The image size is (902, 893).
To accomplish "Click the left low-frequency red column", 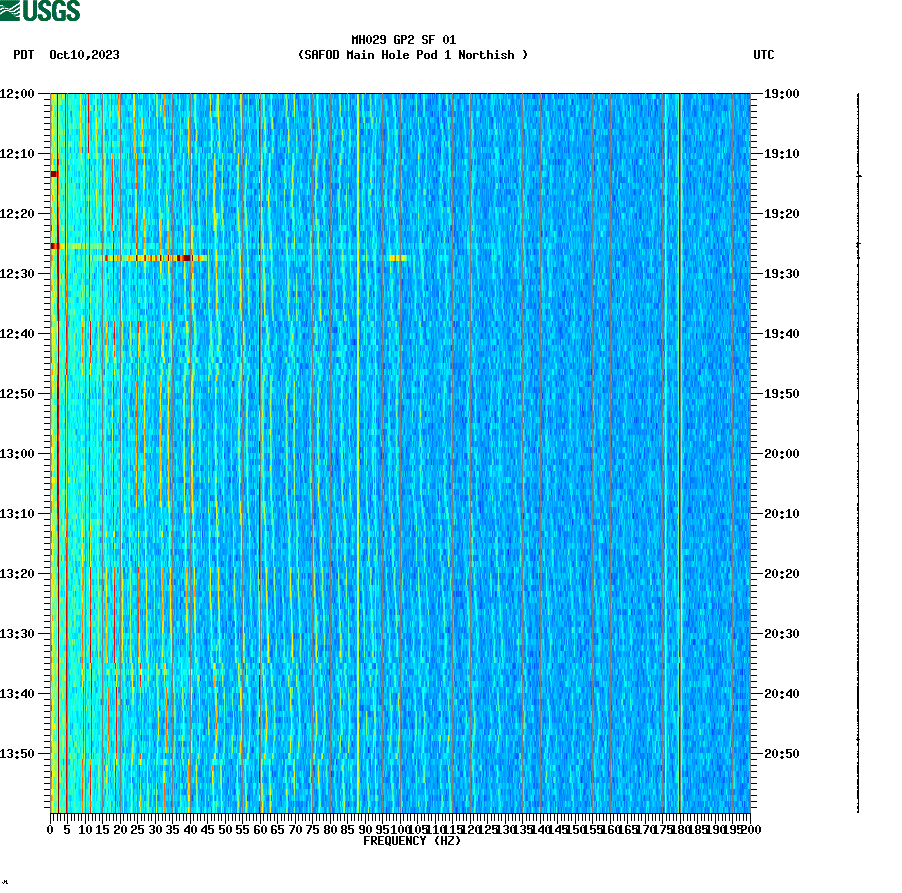I will tap(58, 450).
